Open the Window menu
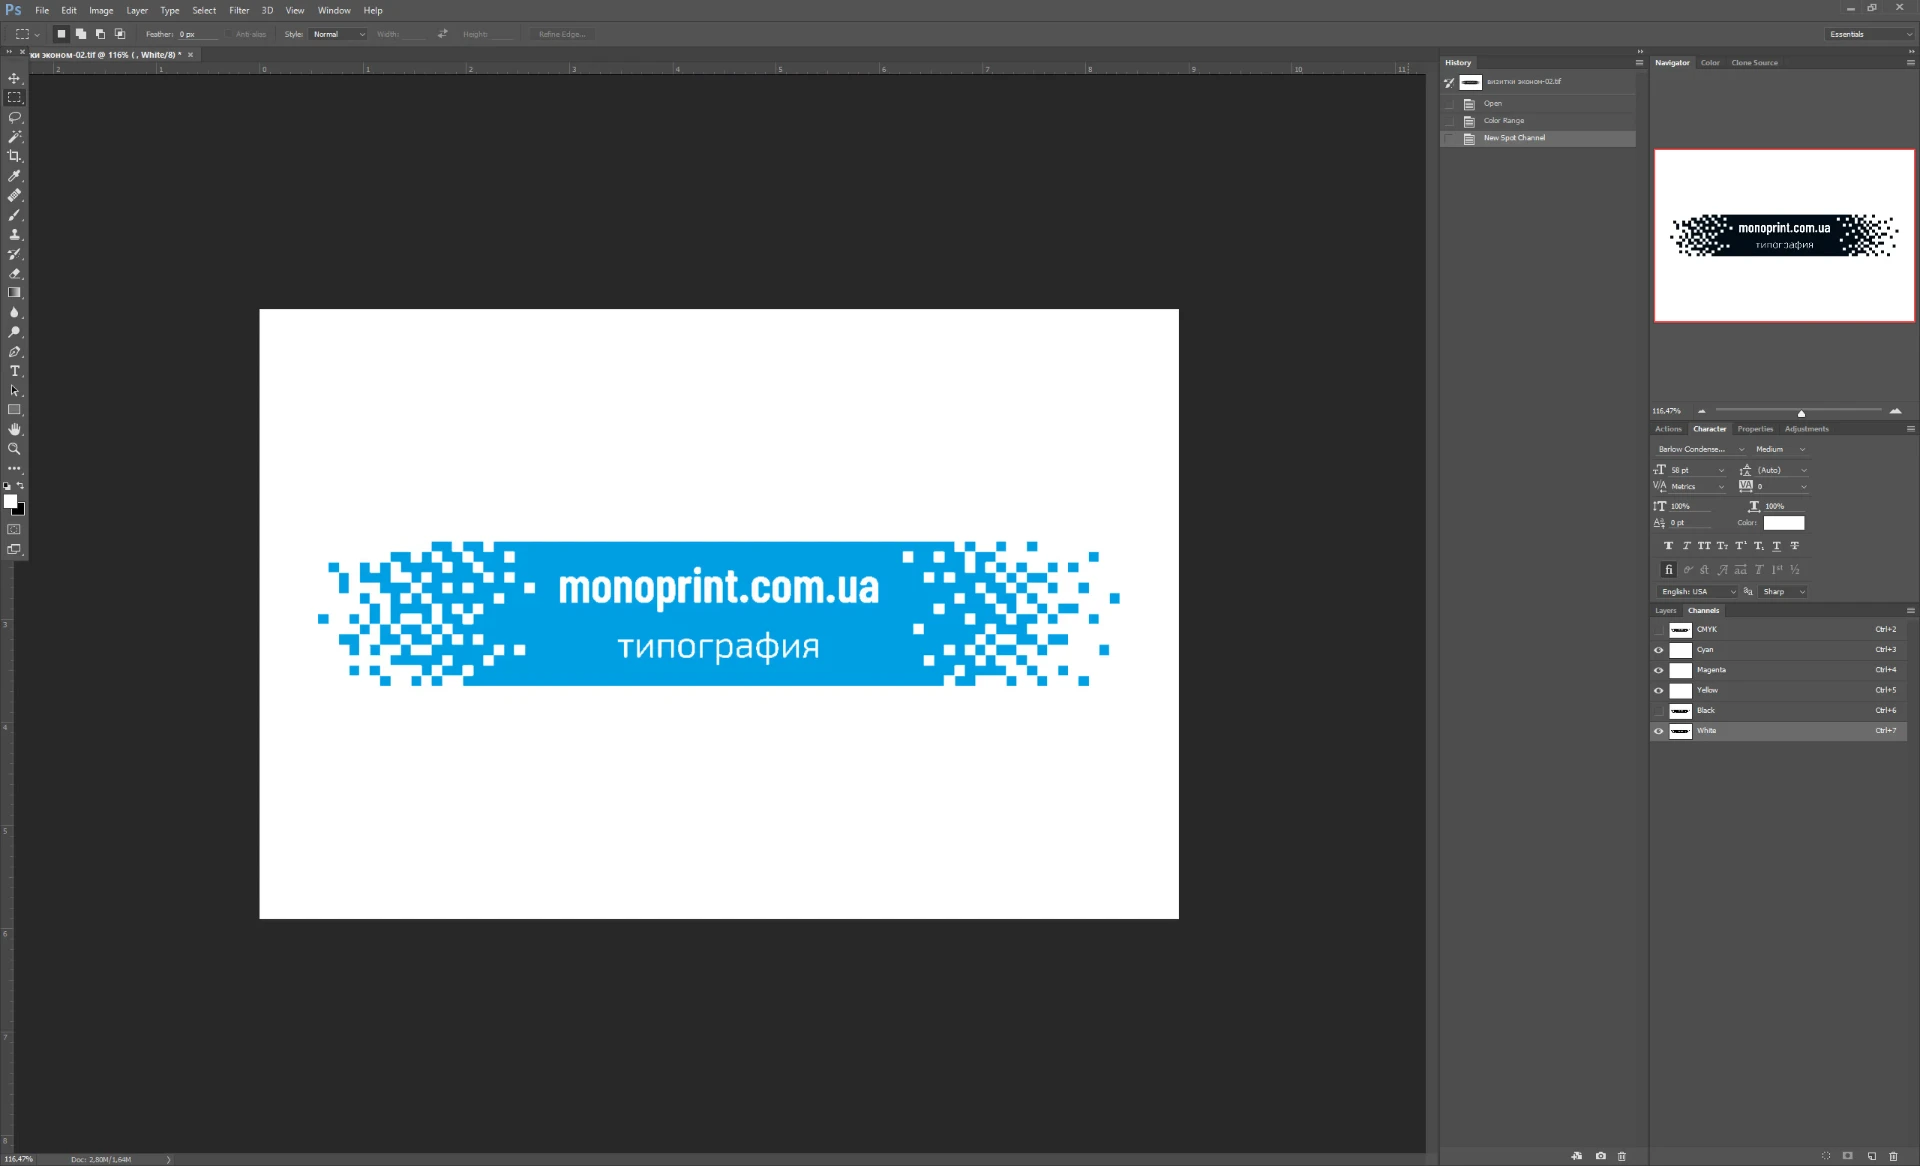Viewport: 1920px width, 1166px height. 334,10
